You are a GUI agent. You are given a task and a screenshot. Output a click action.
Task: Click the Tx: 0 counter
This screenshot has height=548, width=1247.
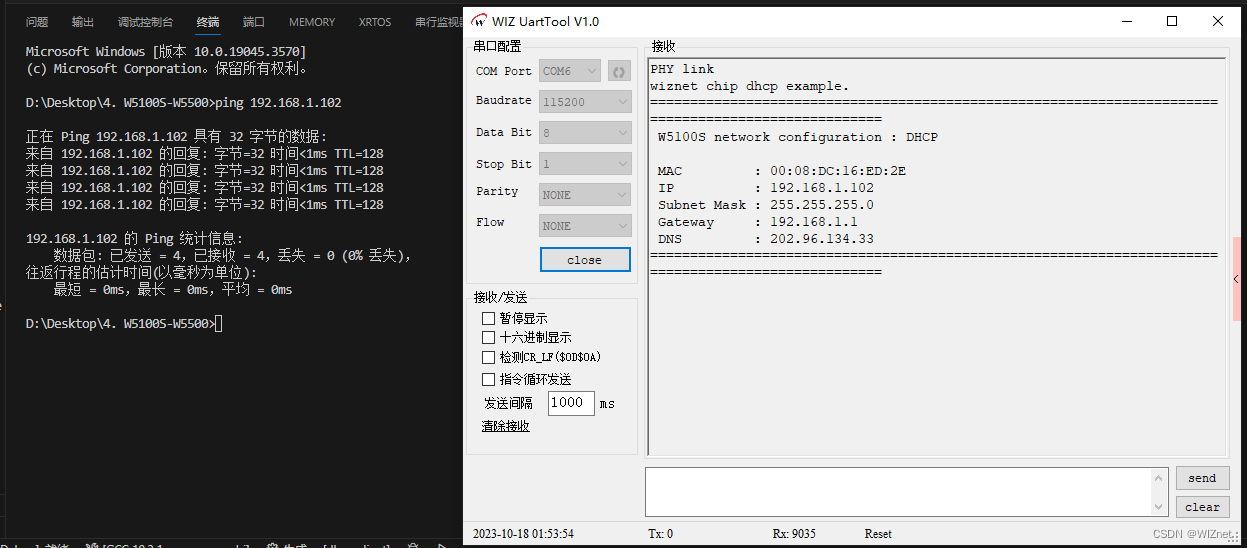pos(660,534)
